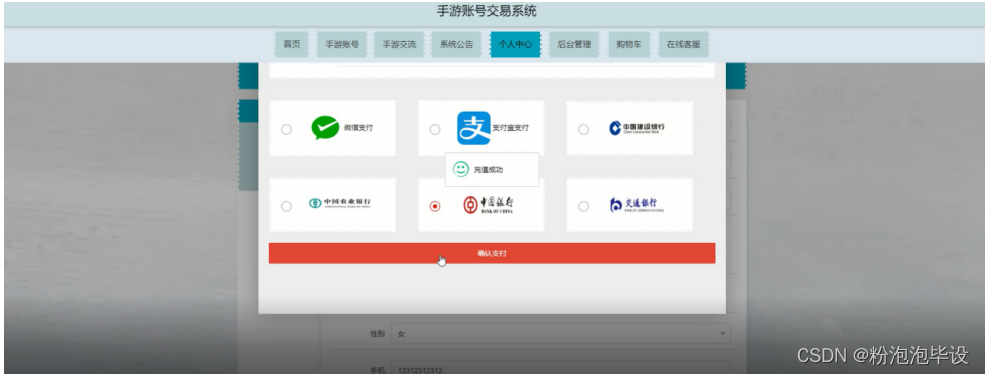Open the 系统公告 announcements tab
This screenshot has width=985, height=375.
456,45
